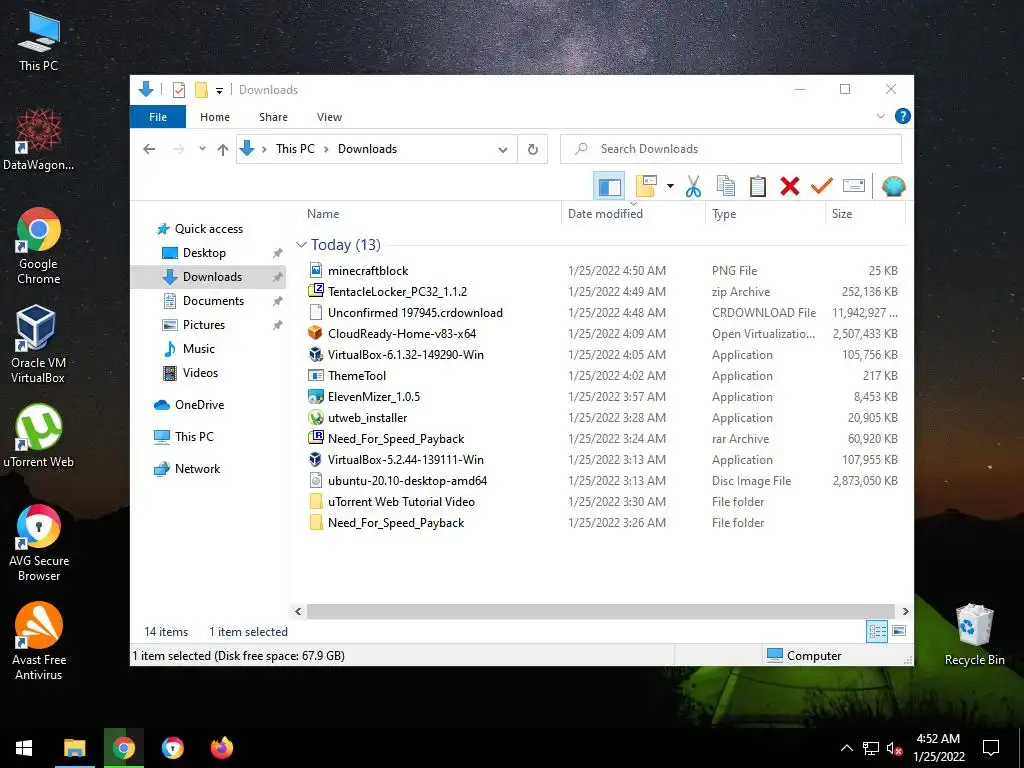Switch to Details view icon in status bar

[x=877, y=631]
